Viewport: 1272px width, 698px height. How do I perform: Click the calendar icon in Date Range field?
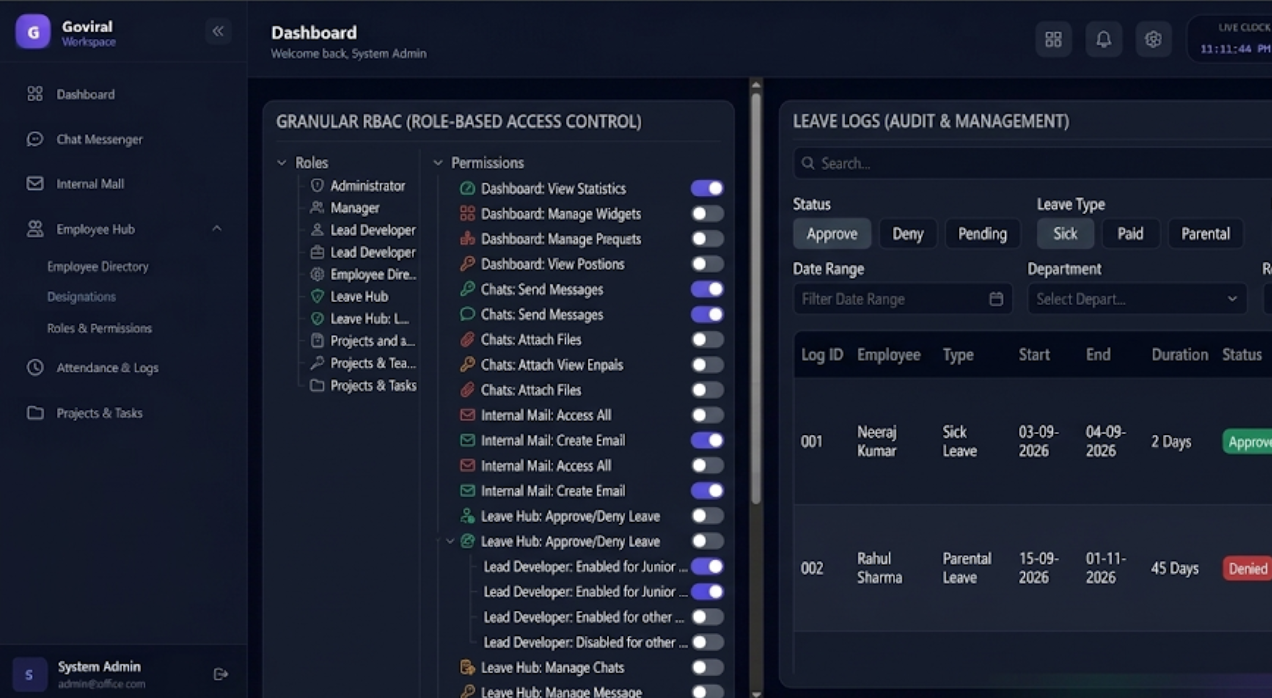996,299
